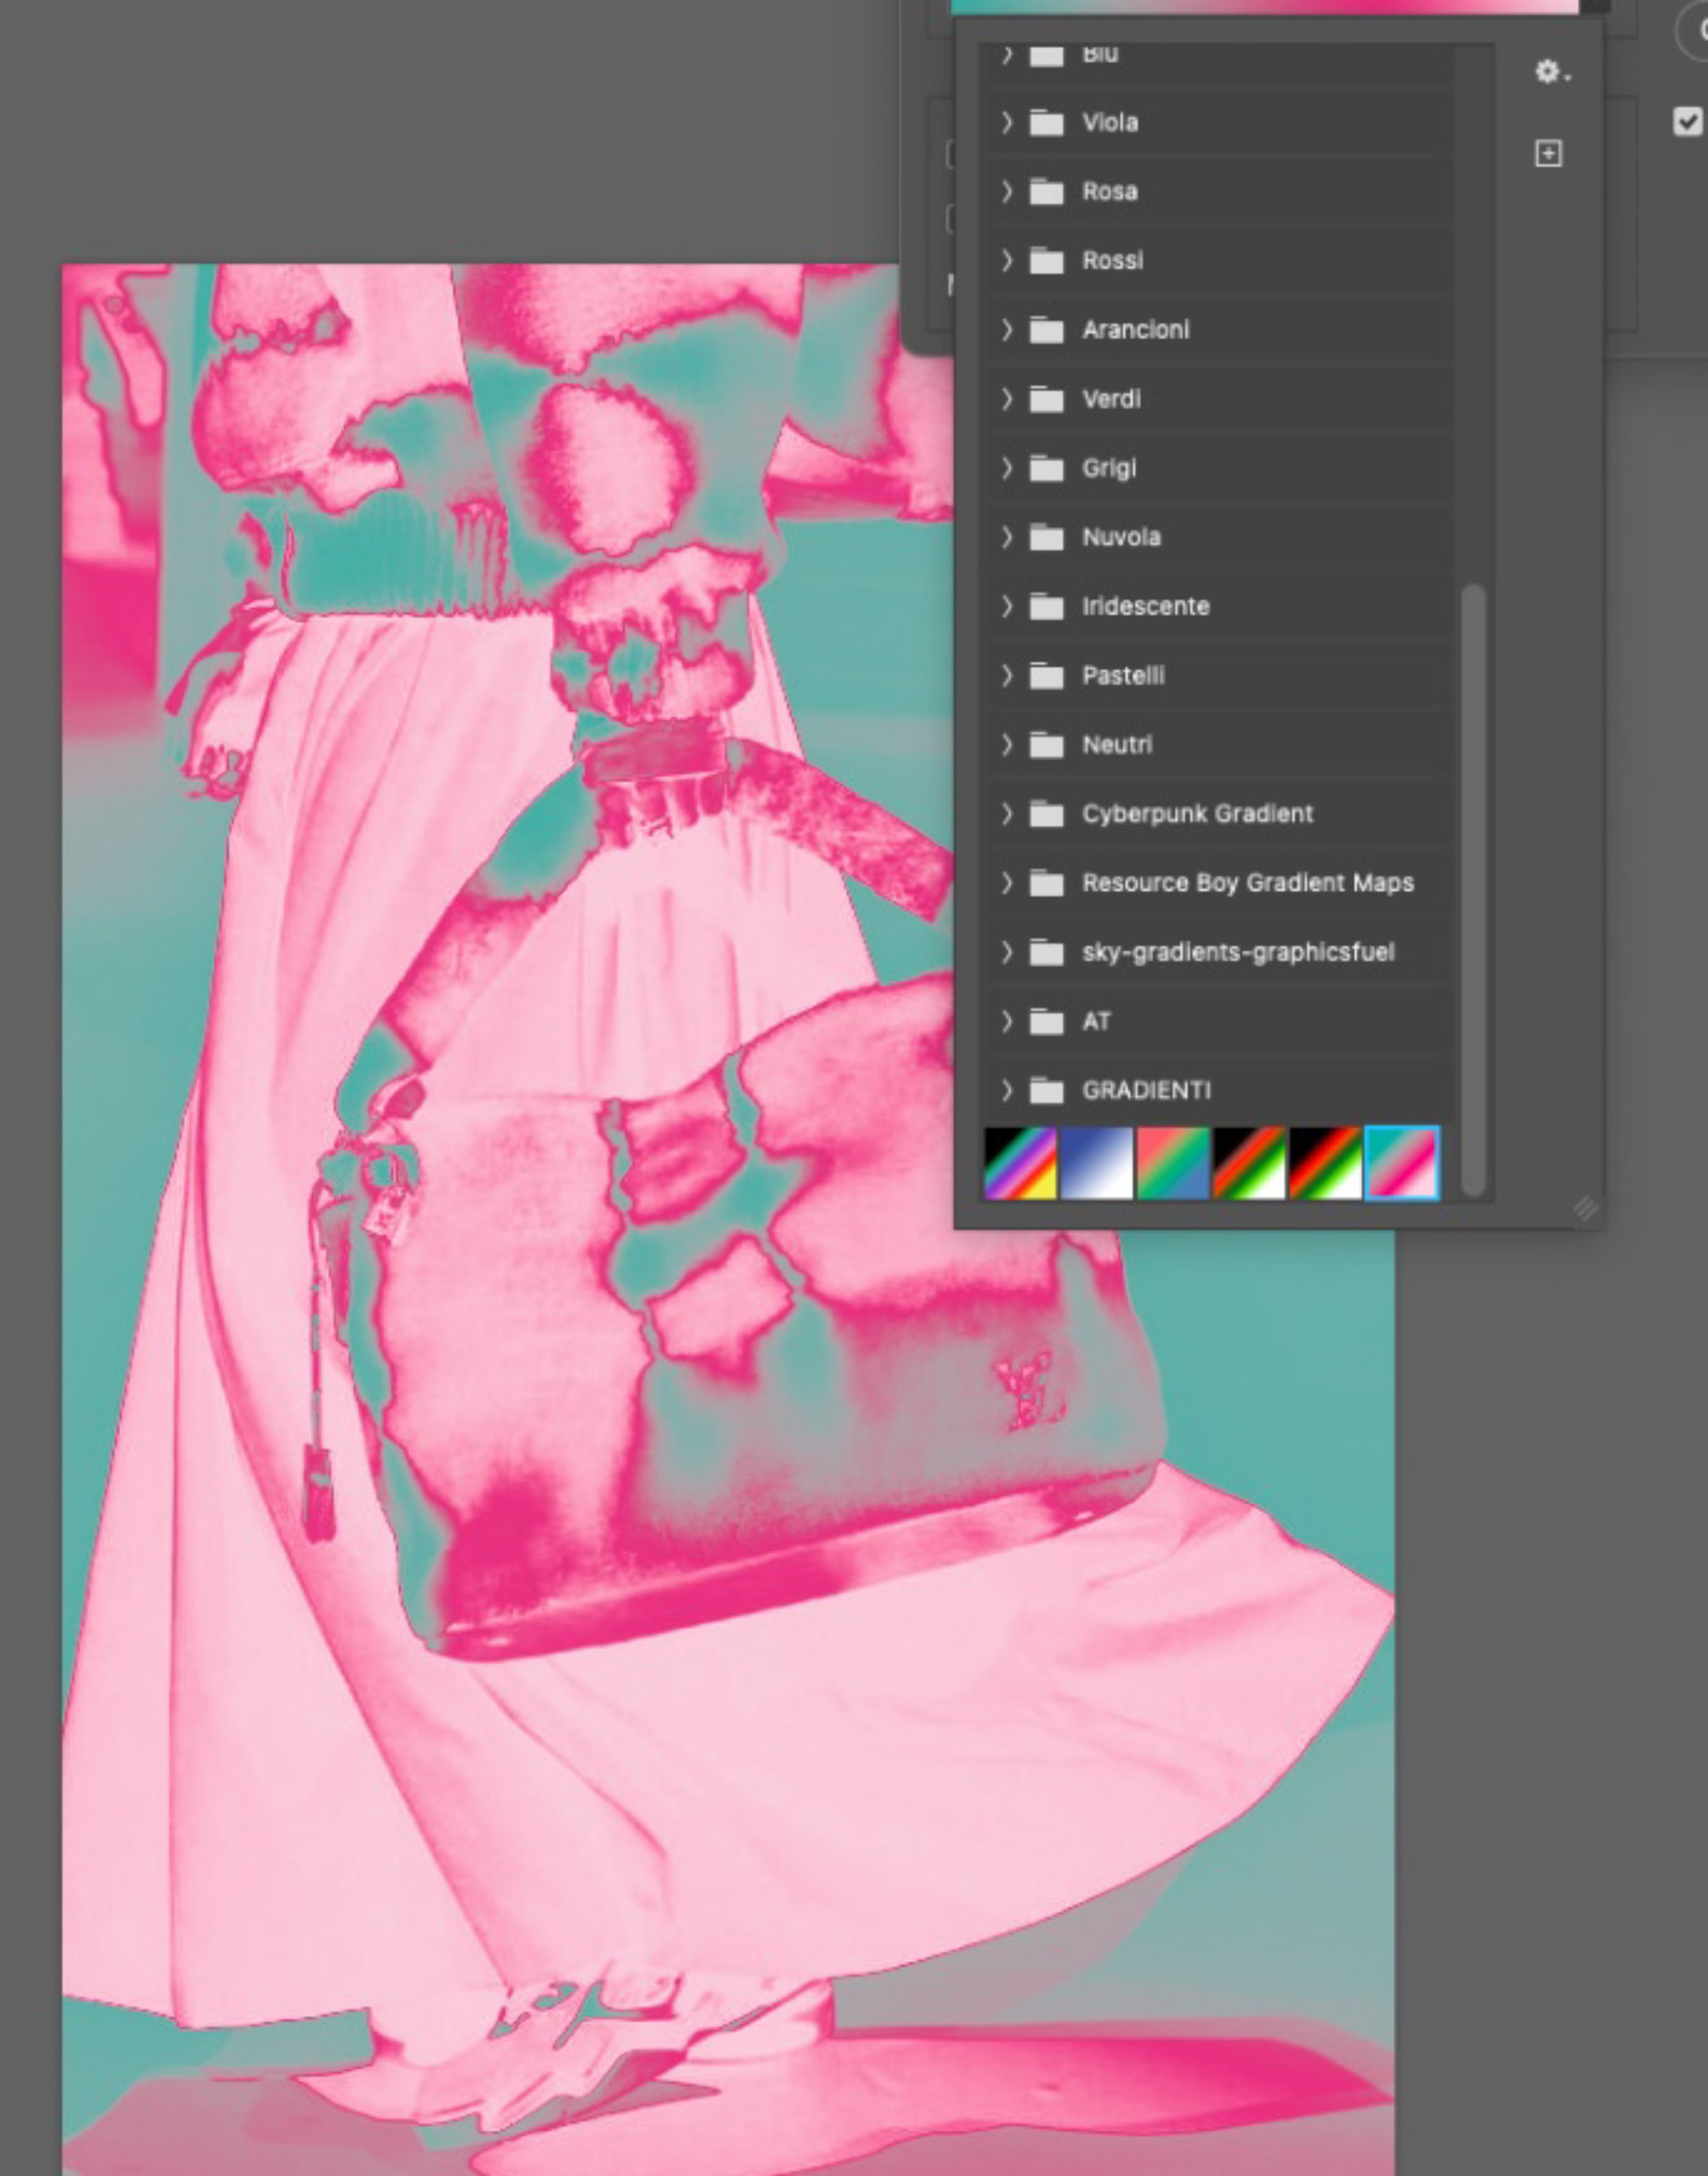
Task: Select the sky-gradients-graphicsfuel label
Action: [1238, 952]
